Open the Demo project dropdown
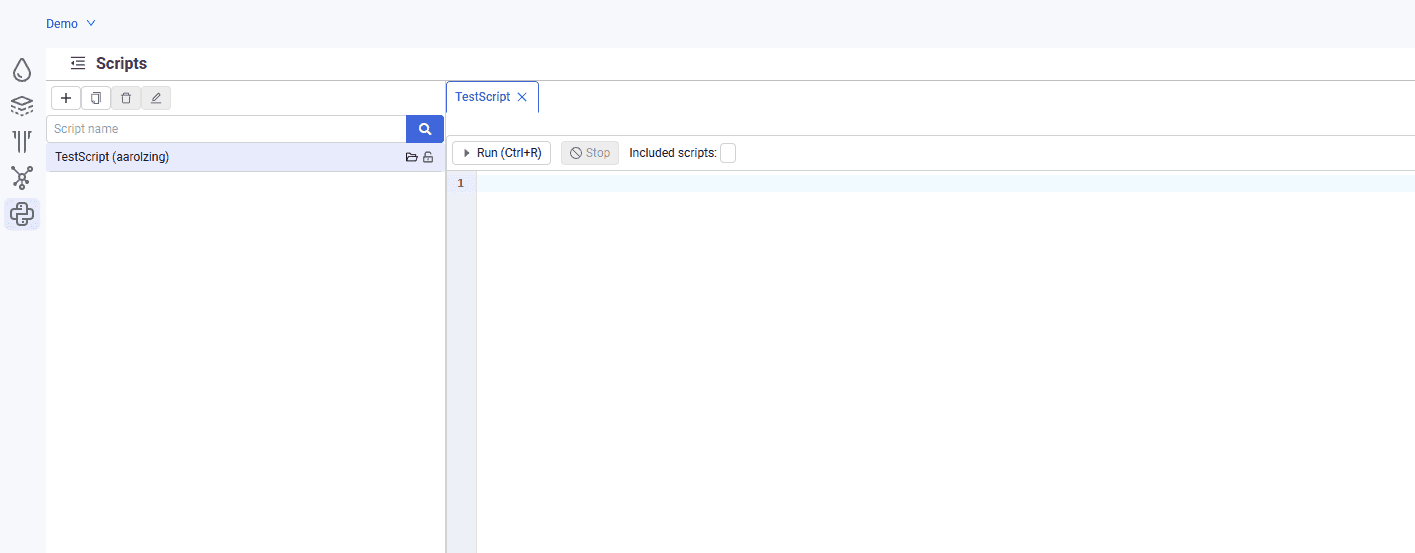This screenshot has width=1415, height=553. click(71, 23)
